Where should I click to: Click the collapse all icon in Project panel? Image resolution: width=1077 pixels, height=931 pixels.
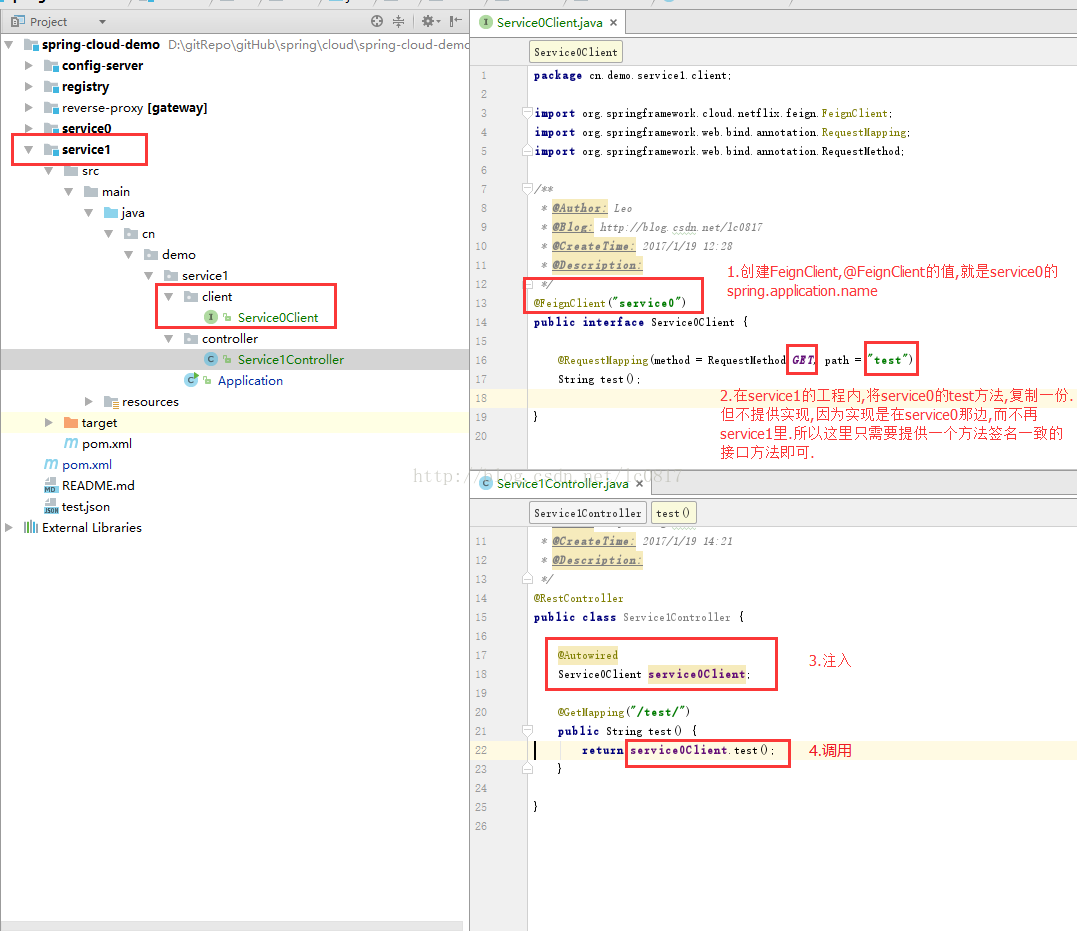point(398,21)
